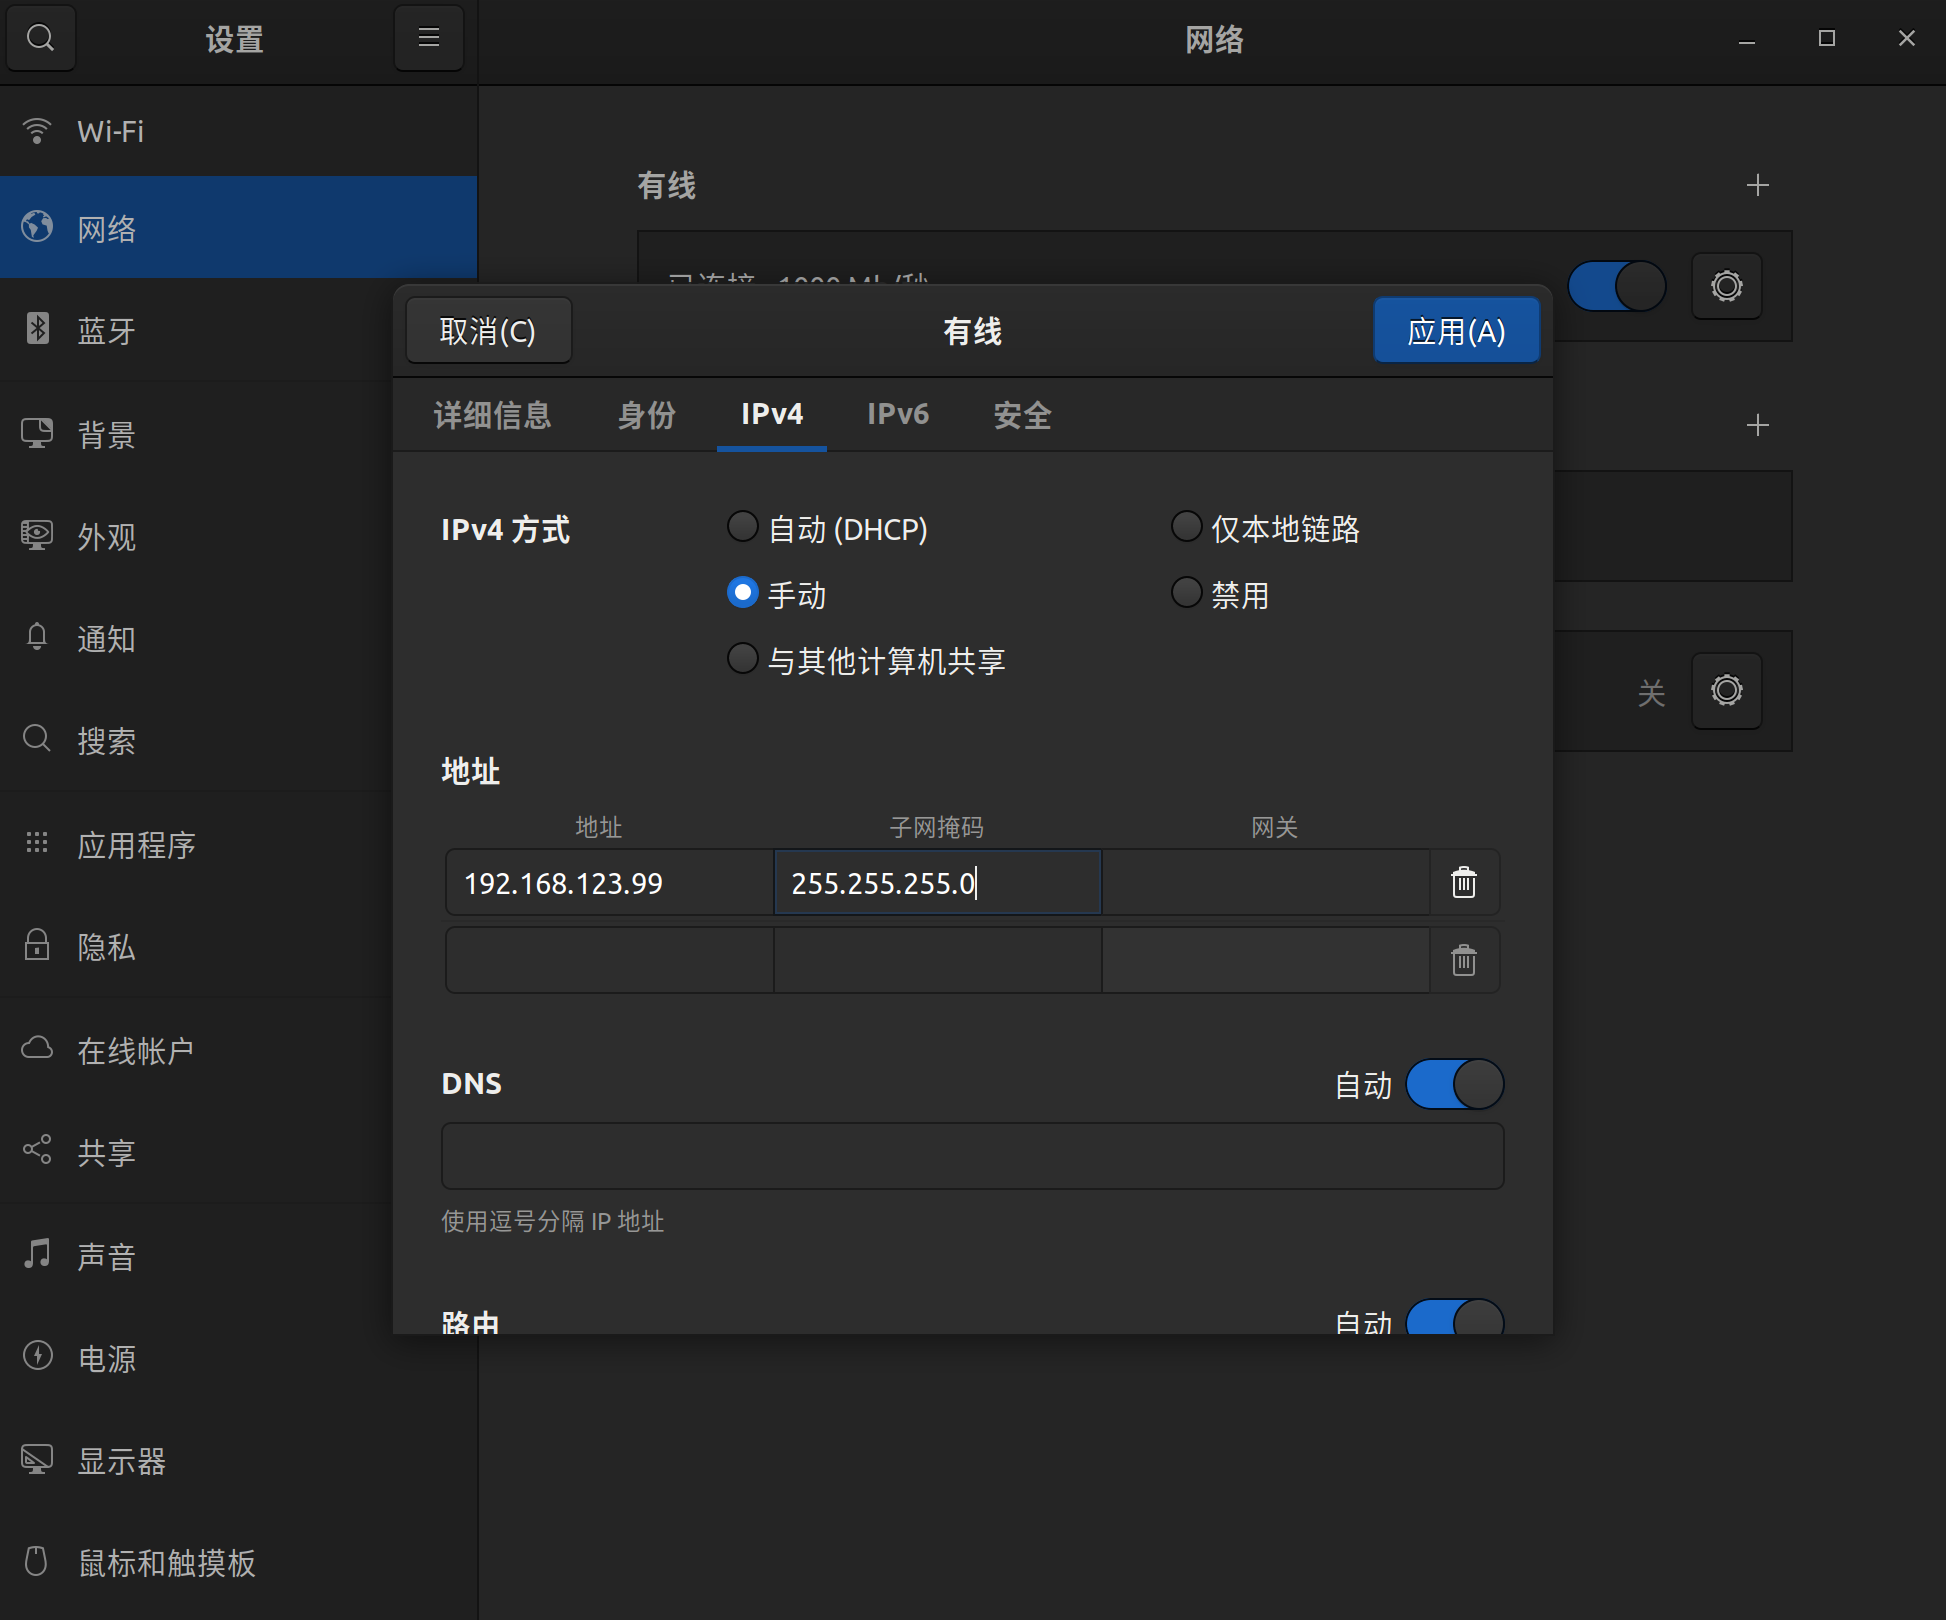Switch to 身份 identity tab

click(646, 414)
